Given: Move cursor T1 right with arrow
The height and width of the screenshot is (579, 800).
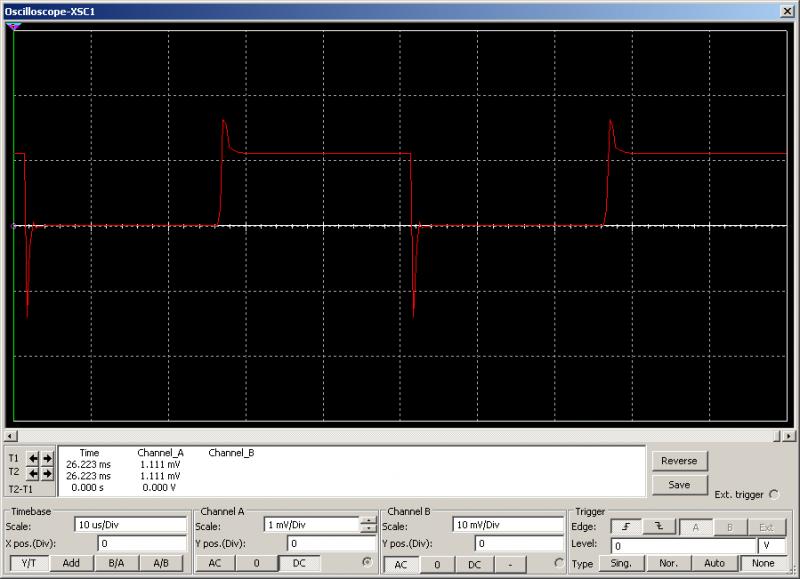Looking at the screenshot, I should pyautogui.click(x=47, y=458).
